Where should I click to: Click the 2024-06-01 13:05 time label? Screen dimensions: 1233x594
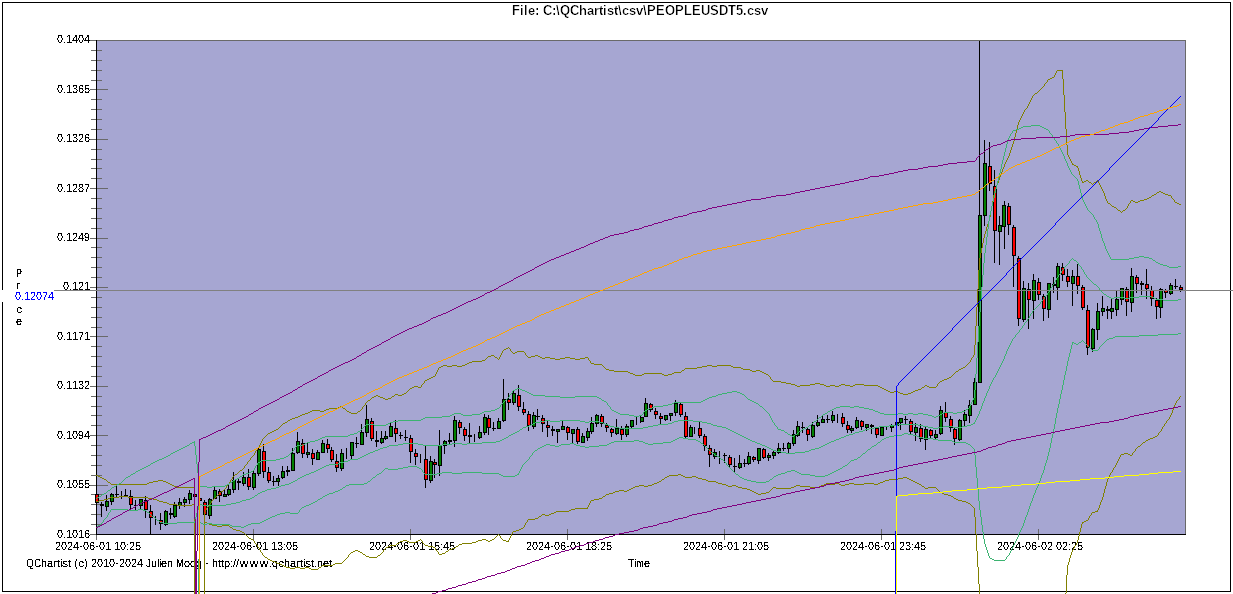[255, 547]
